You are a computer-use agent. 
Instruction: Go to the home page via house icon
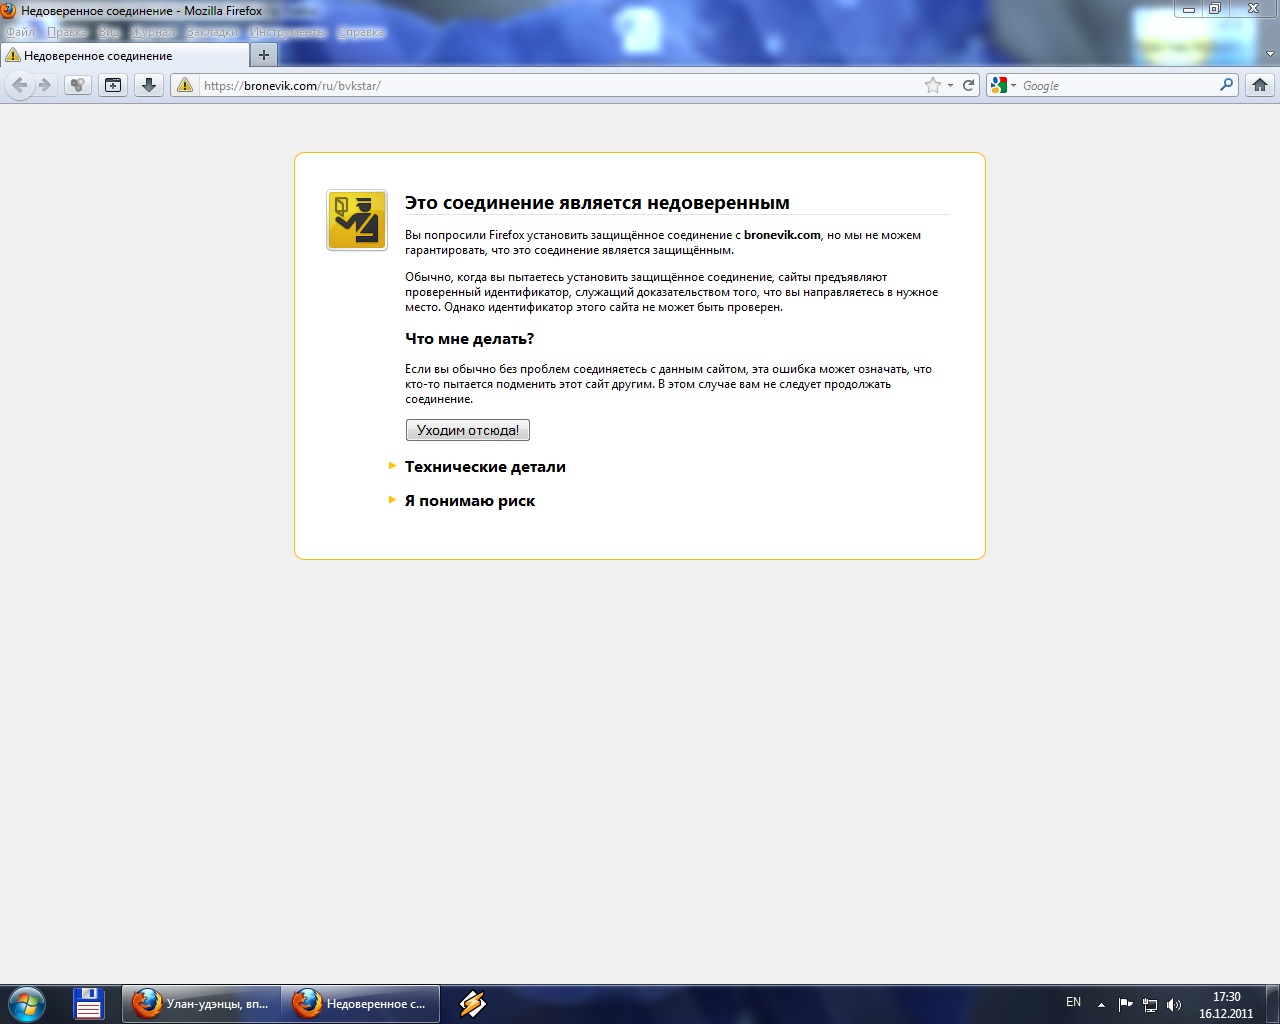[1260, 85]
